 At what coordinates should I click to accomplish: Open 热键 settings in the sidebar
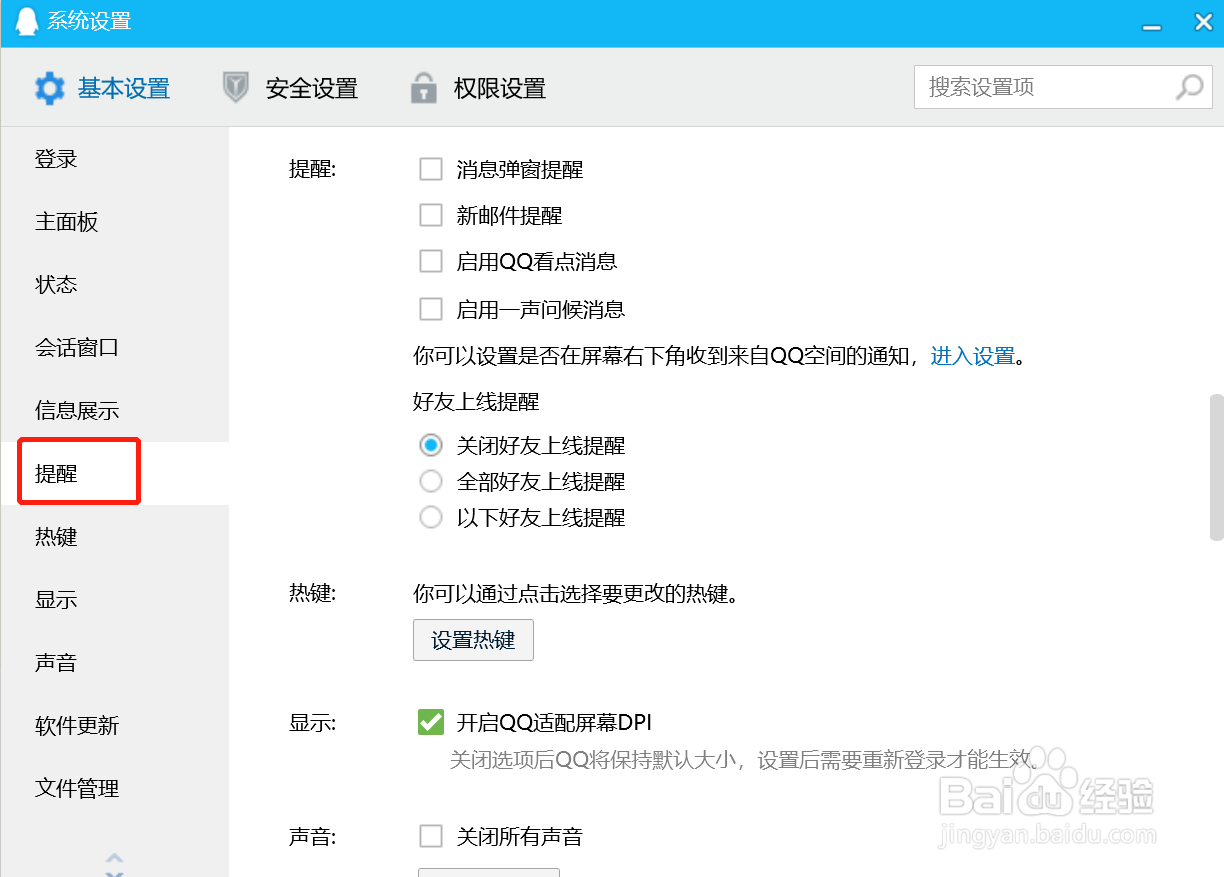click(x=57, y=537)
